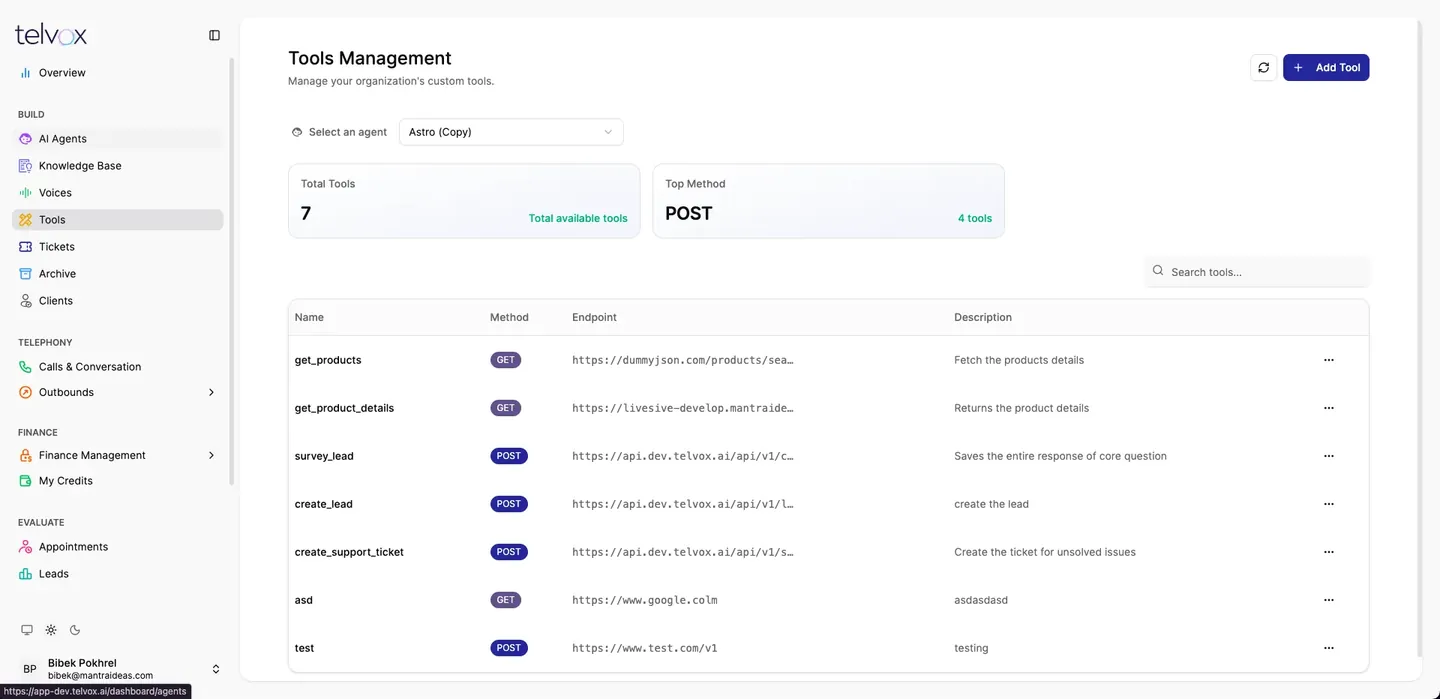Image resolution: width=1440 pixels, height=699 pixels.
Task: Select Tools in the sidebar
Action: pyautogui.click(x=118, y=220)
